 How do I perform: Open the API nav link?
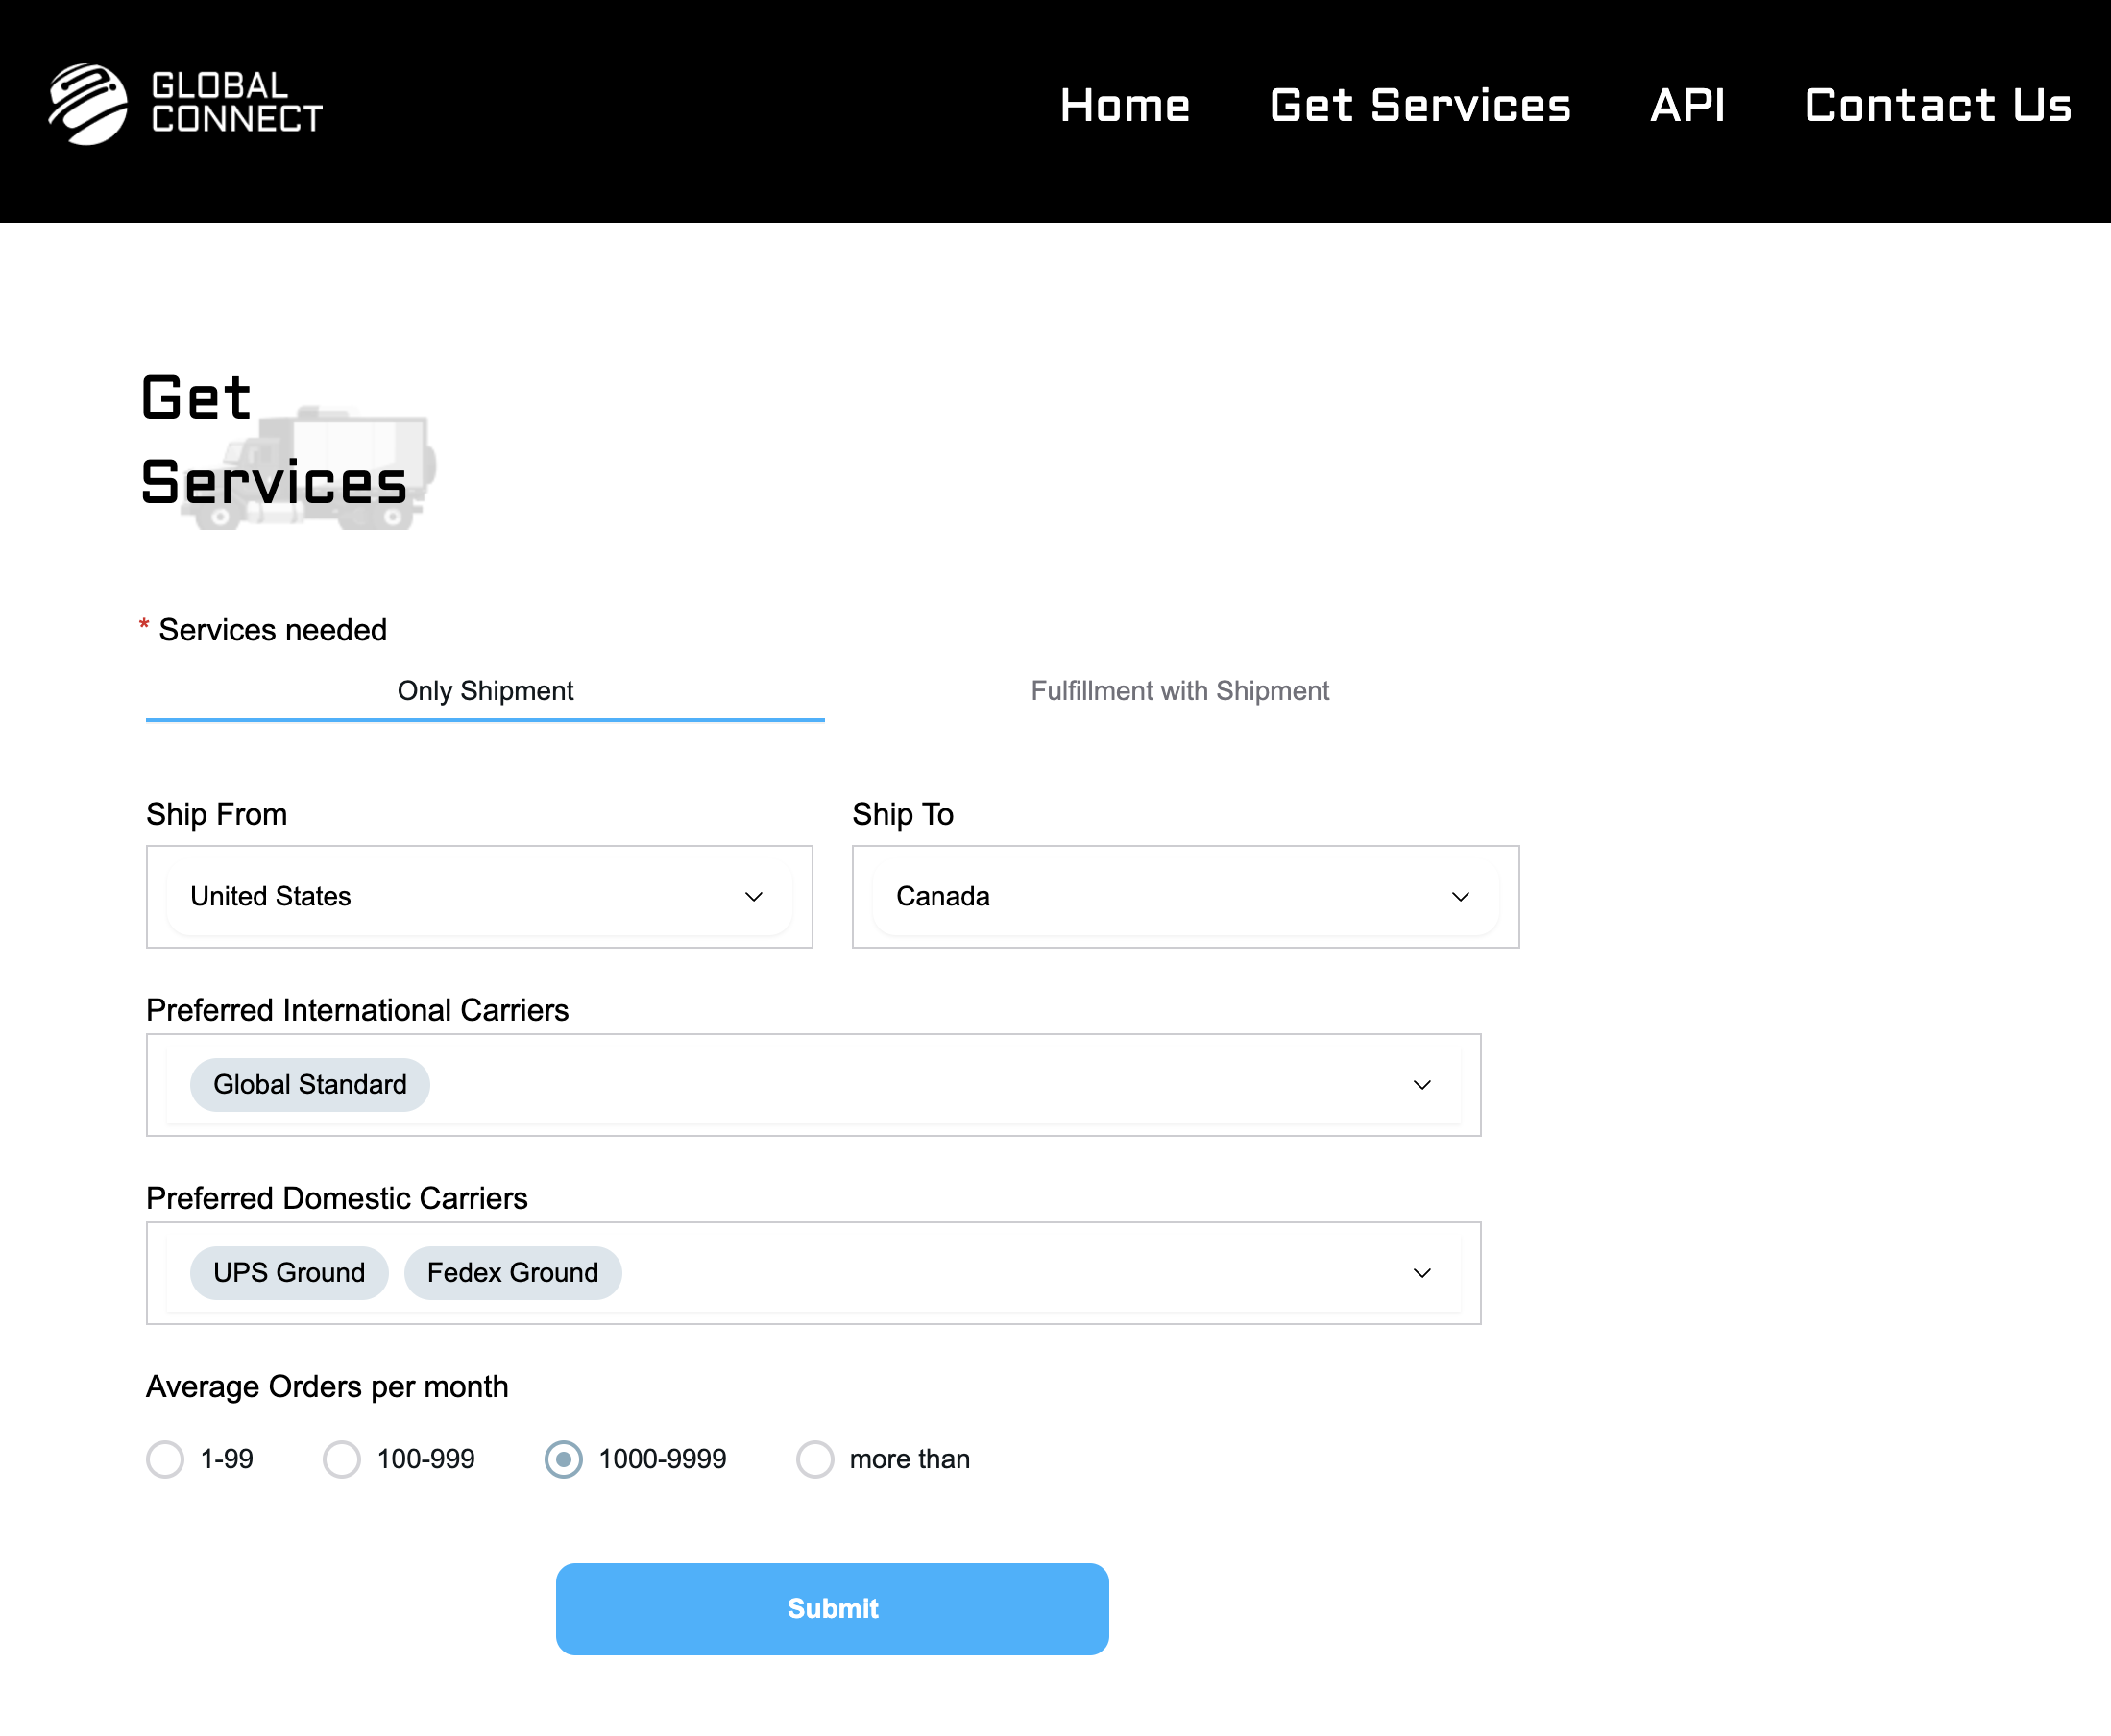(1687, 105)
